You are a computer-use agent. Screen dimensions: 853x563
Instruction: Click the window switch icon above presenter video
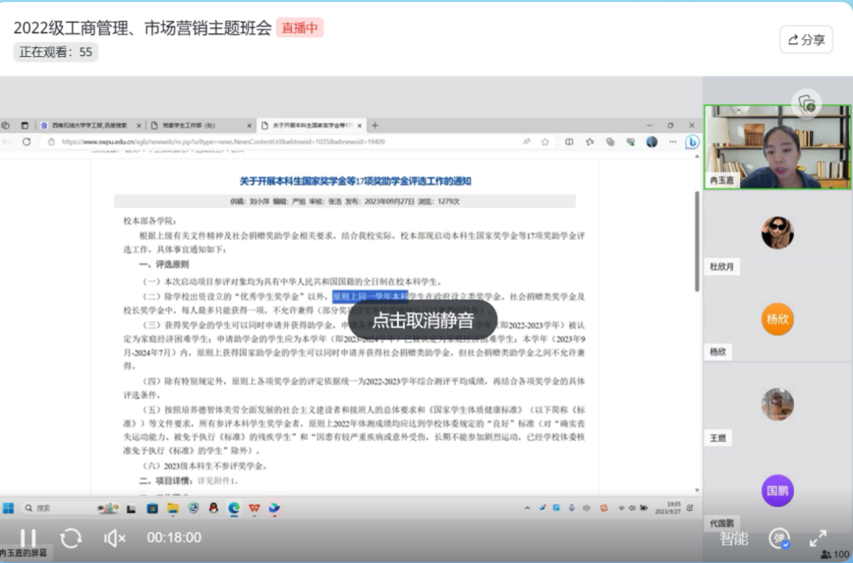(806, 103)
